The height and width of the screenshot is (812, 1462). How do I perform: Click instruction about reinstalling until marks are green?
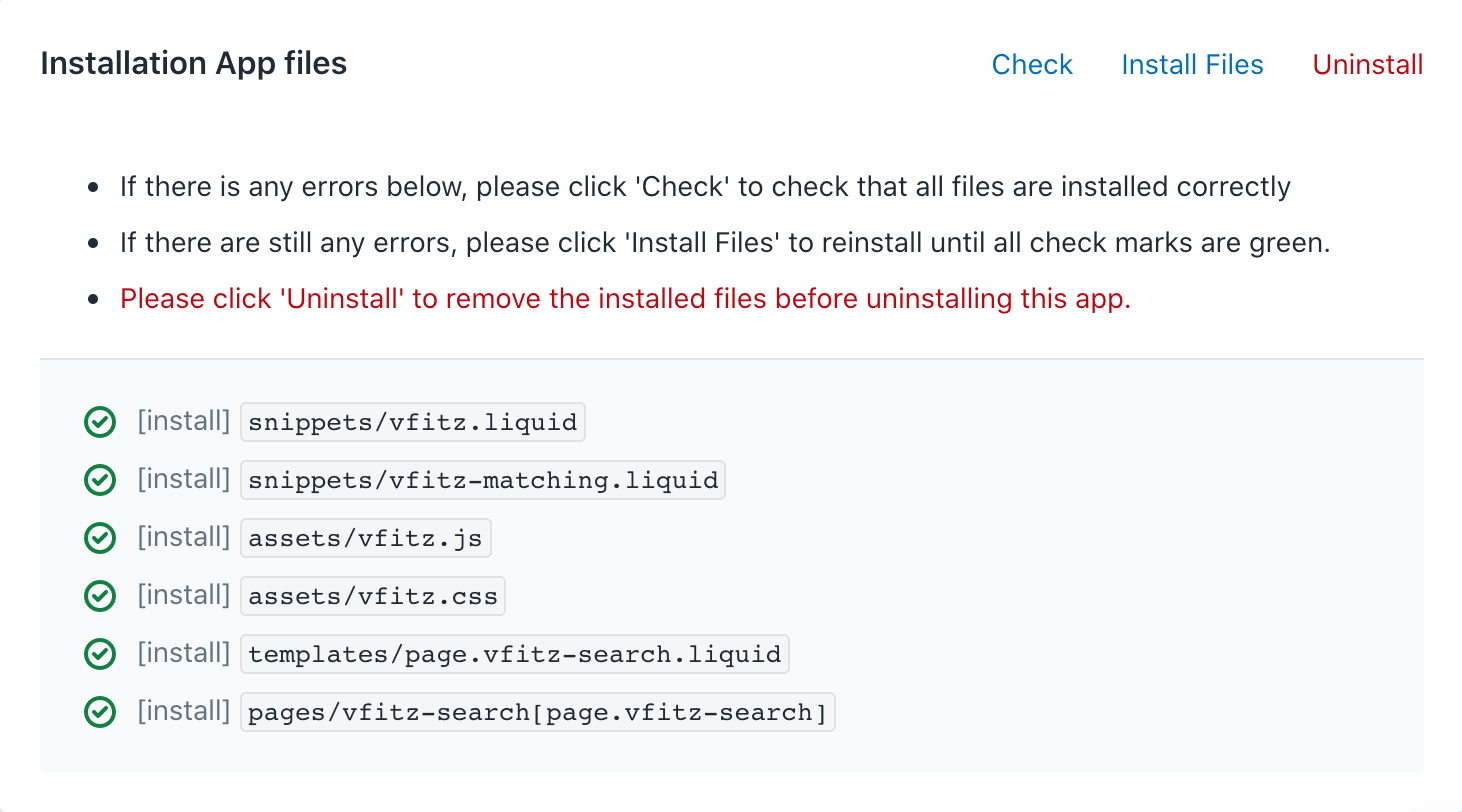pyautogui.click(x=725, y=243)
